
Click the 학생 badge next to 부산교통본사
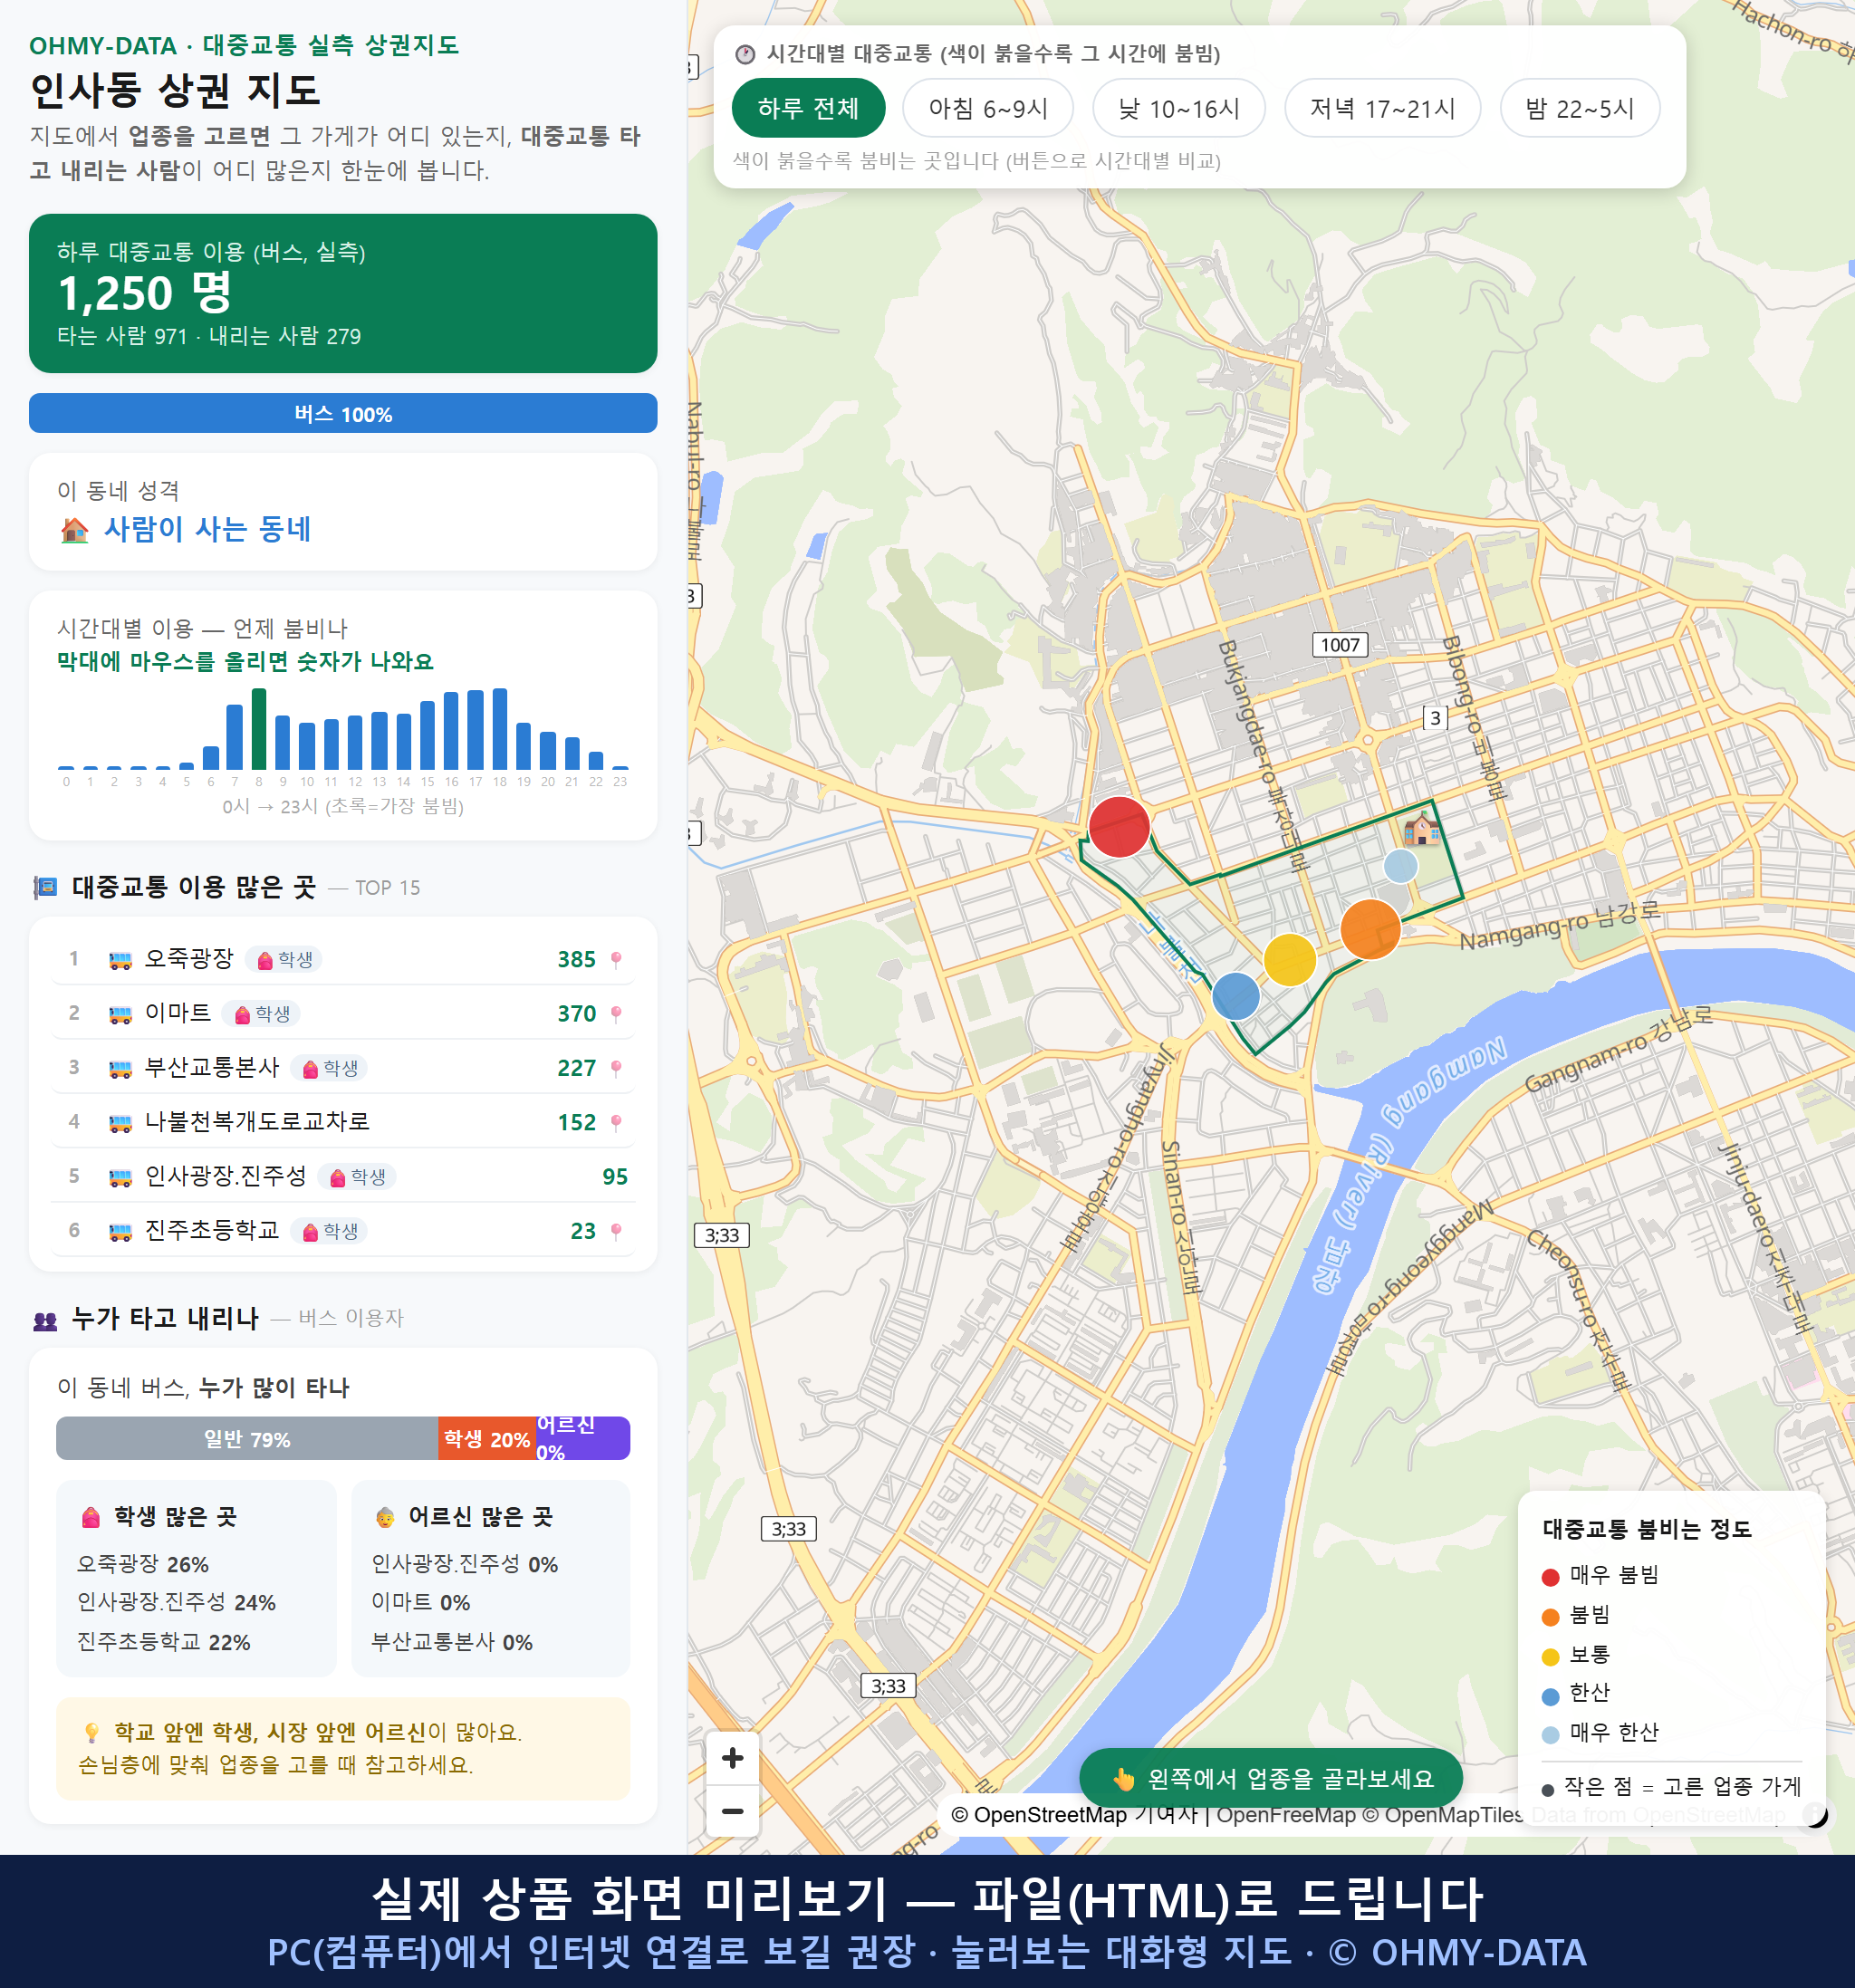[x=330, y=1068]
